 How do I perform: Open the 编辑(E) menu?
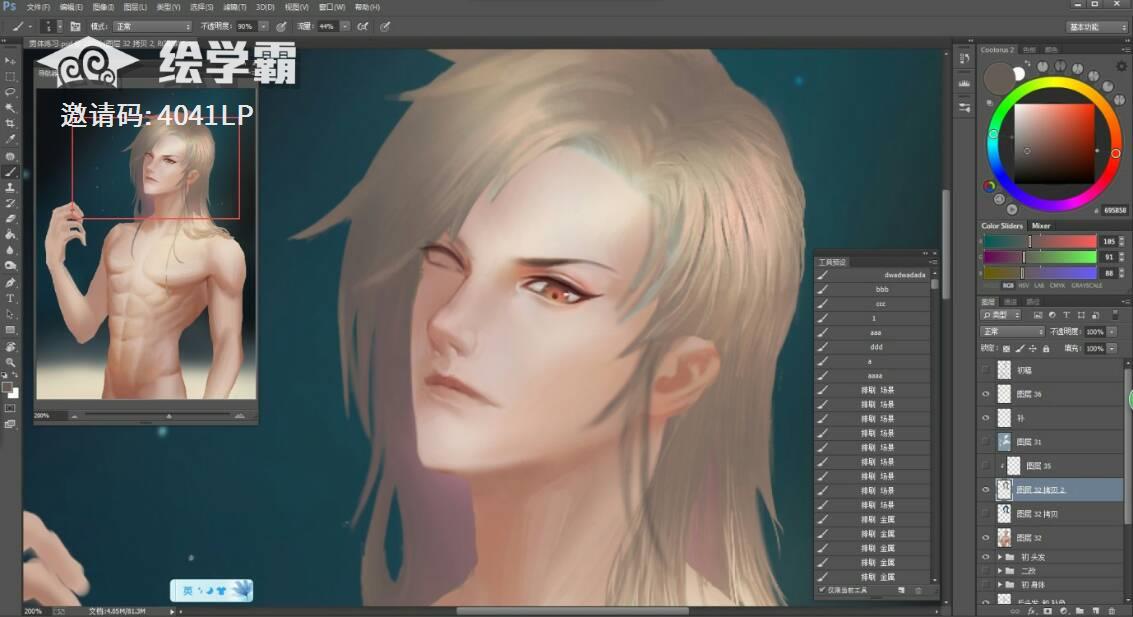[71, 7]
